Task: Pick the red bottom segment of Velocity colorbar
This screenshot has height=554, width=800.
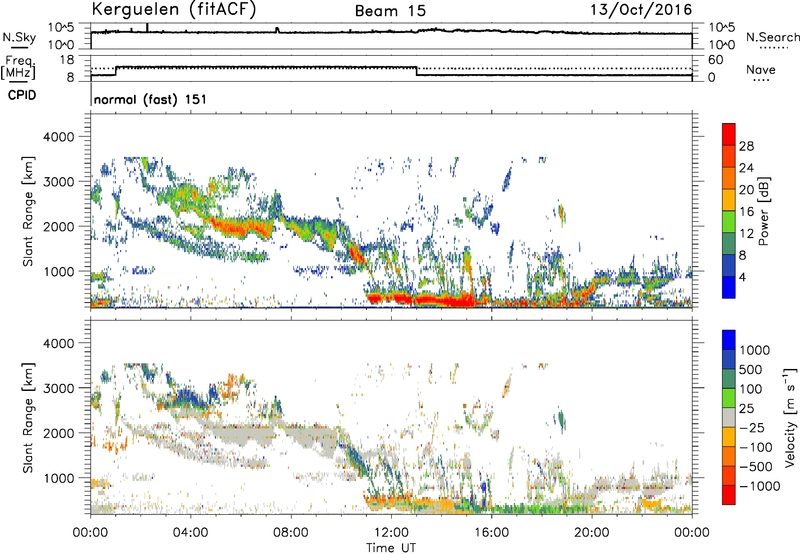Action: point(729,495)
